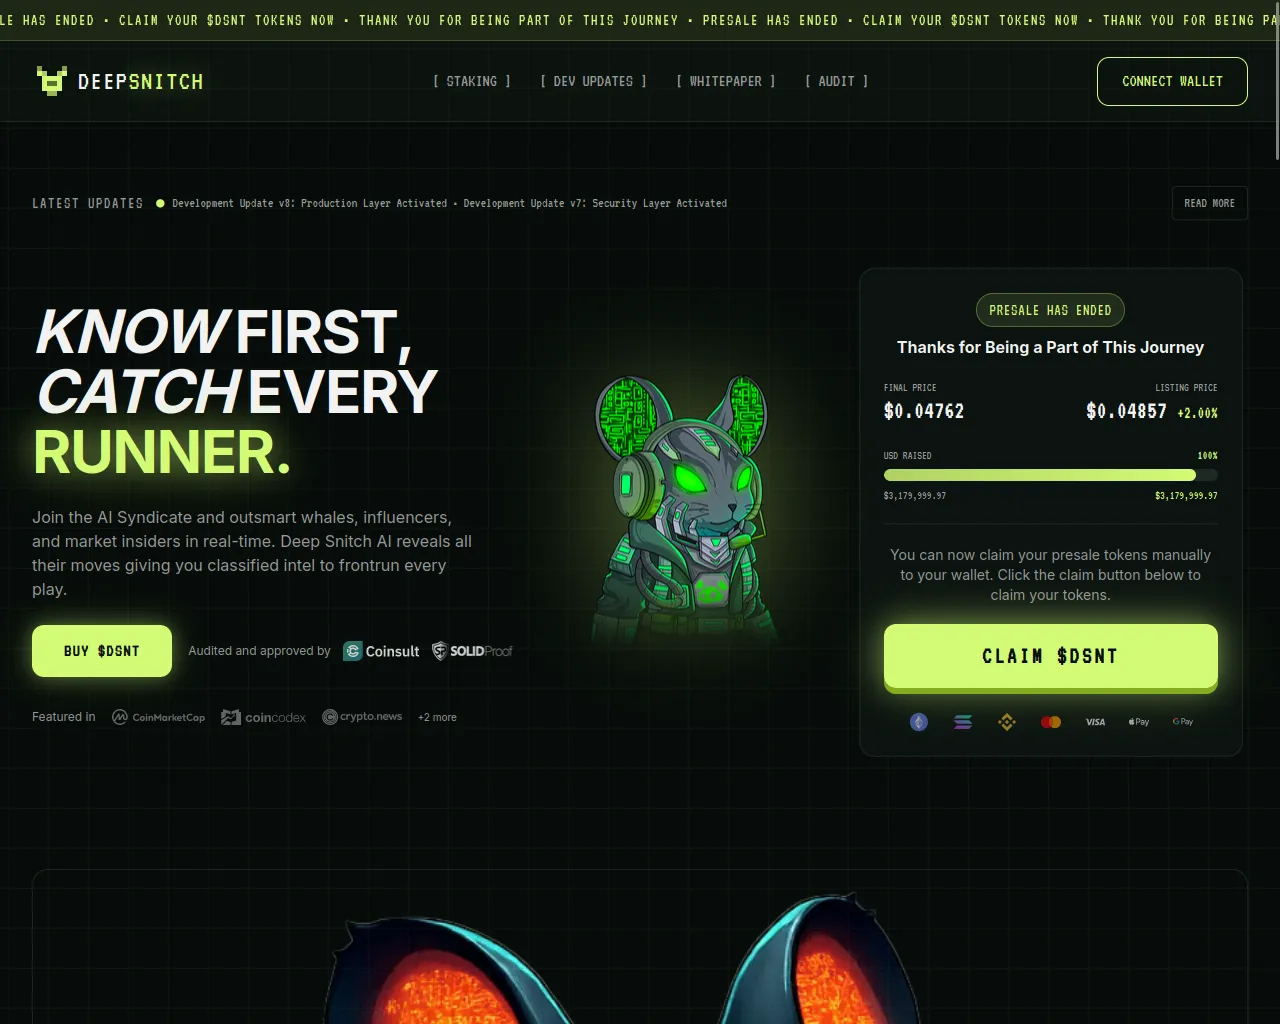1280x1024 pixels.
Task: Open the Coinsult audit logo
Action: (x=382, y=651)
